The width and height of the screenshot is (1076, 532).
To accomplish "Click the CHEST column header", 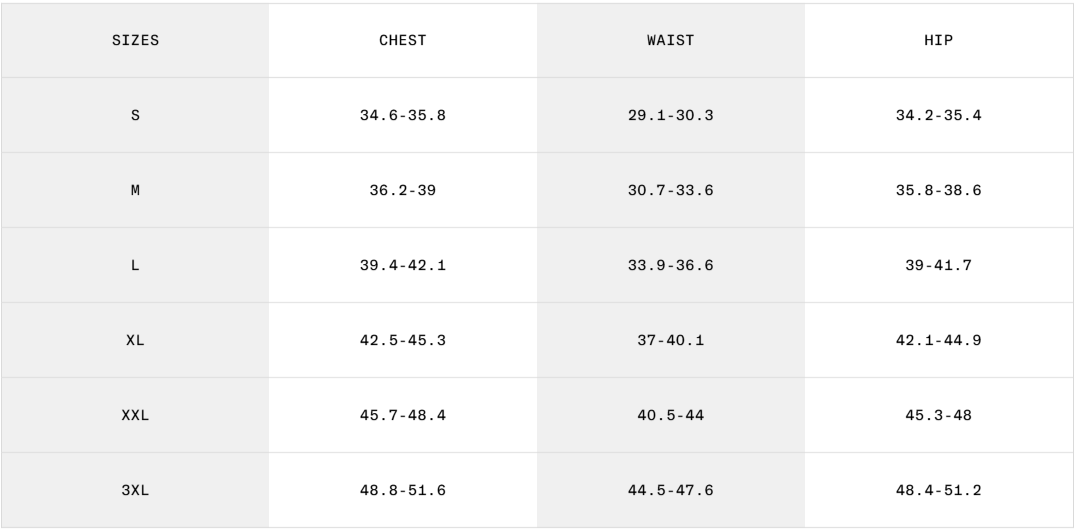I will [402, 41].
